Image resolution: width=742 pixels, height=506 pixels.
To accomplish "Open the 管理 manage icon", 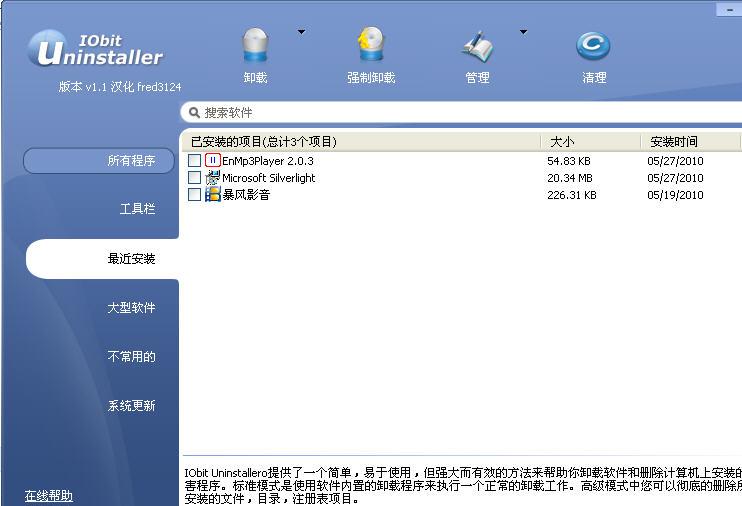I will [477, 47].
